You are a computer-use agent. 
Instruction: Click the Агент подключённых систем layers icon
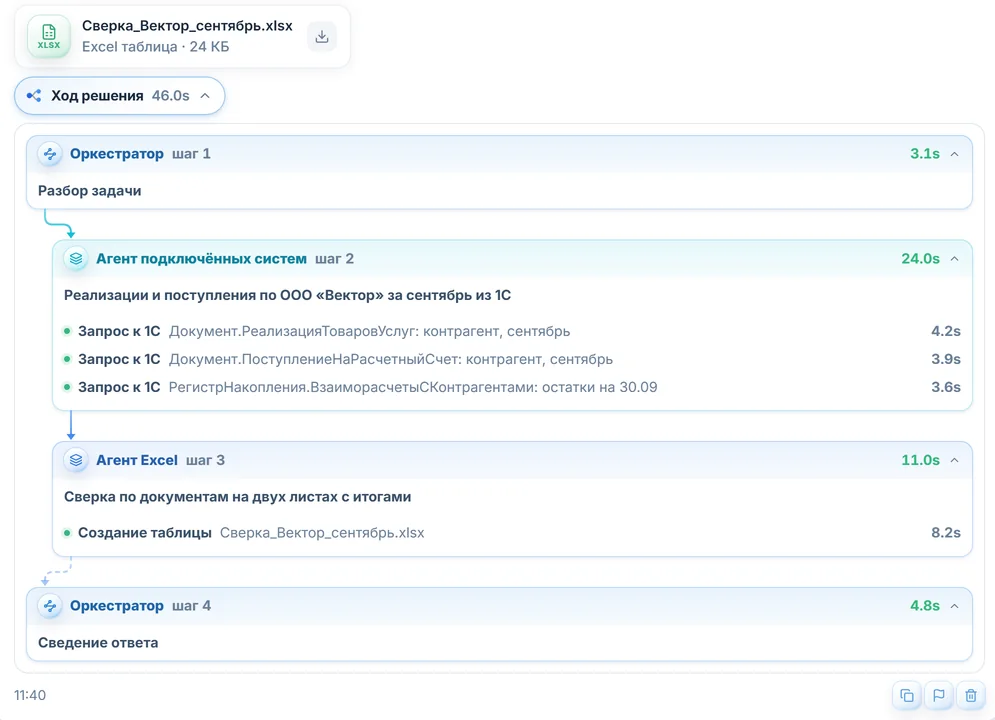click(x=76, y=259)
